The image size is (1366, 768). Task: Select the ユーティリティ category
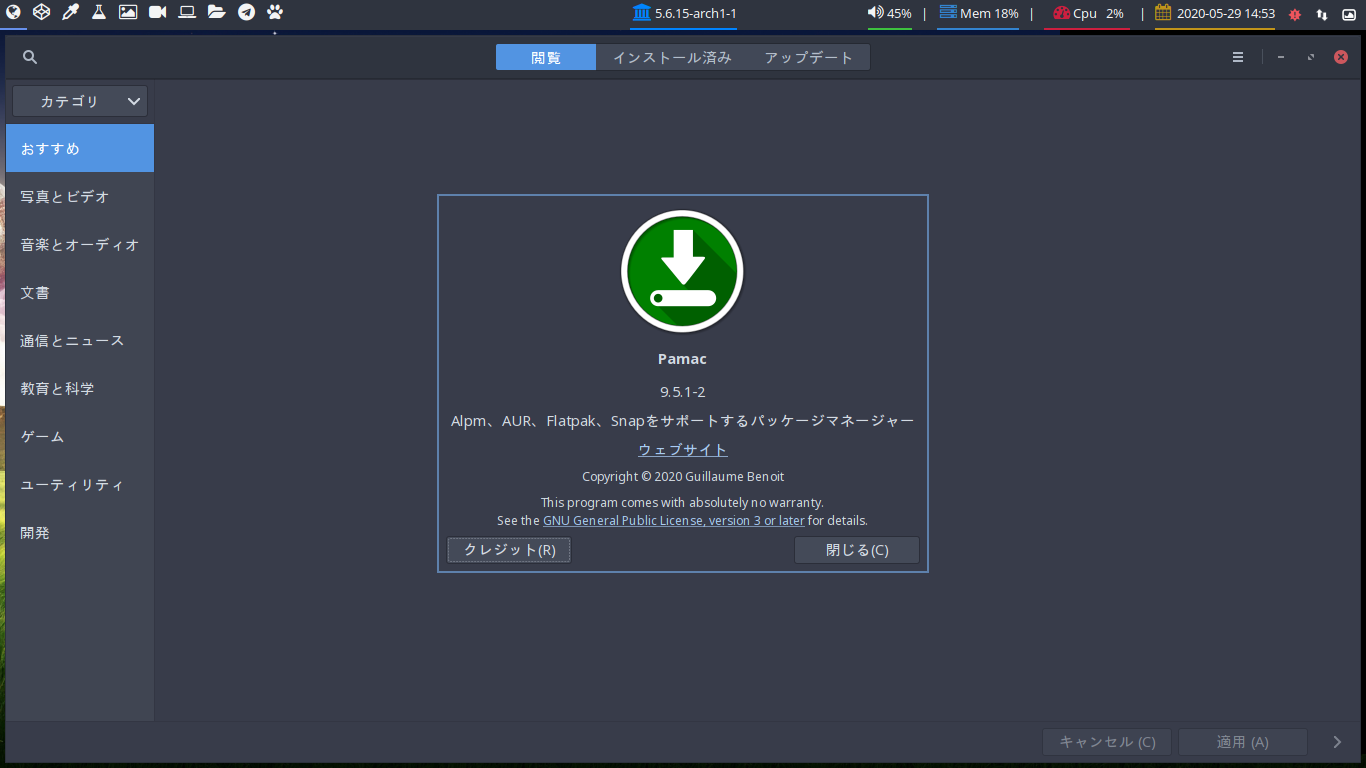pyautogui.click(x=80, y=484)
